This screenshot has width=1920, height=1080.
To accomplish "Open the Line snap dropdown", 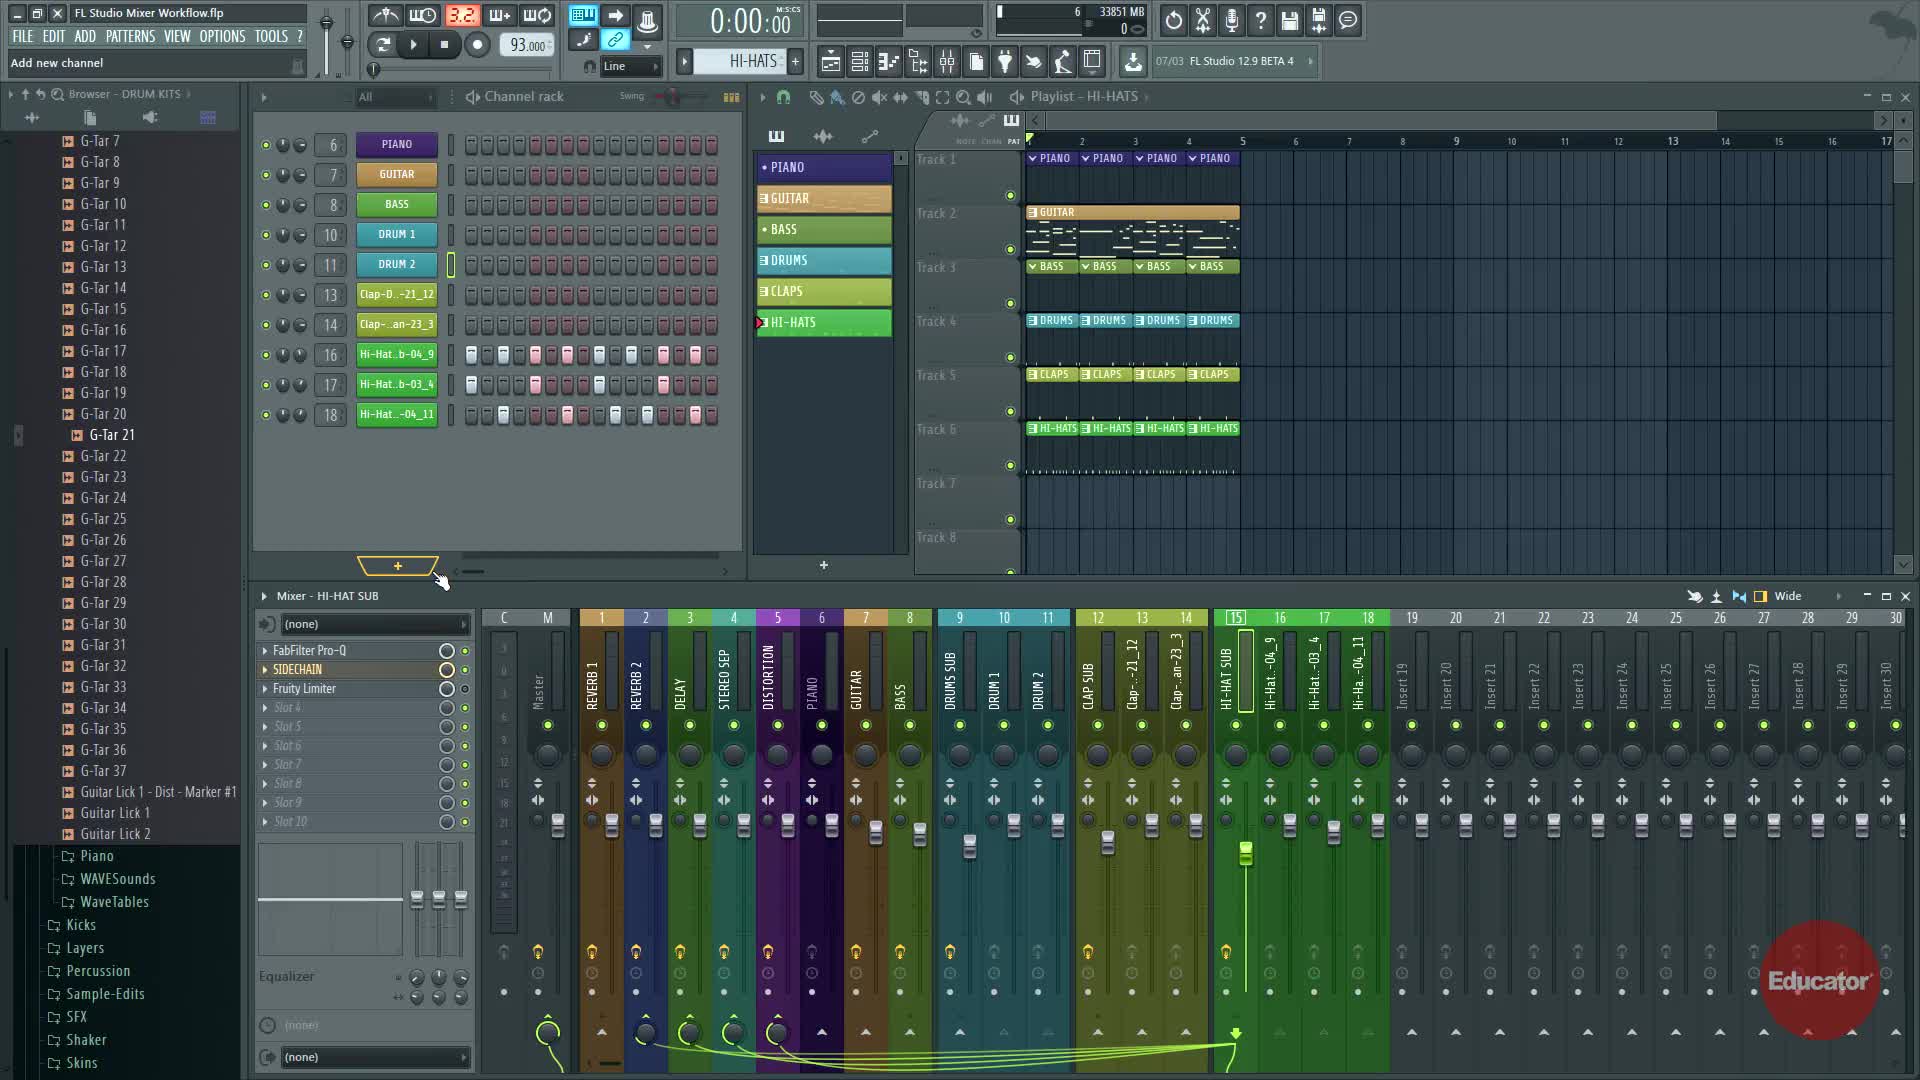I will (x=632, y=66).
